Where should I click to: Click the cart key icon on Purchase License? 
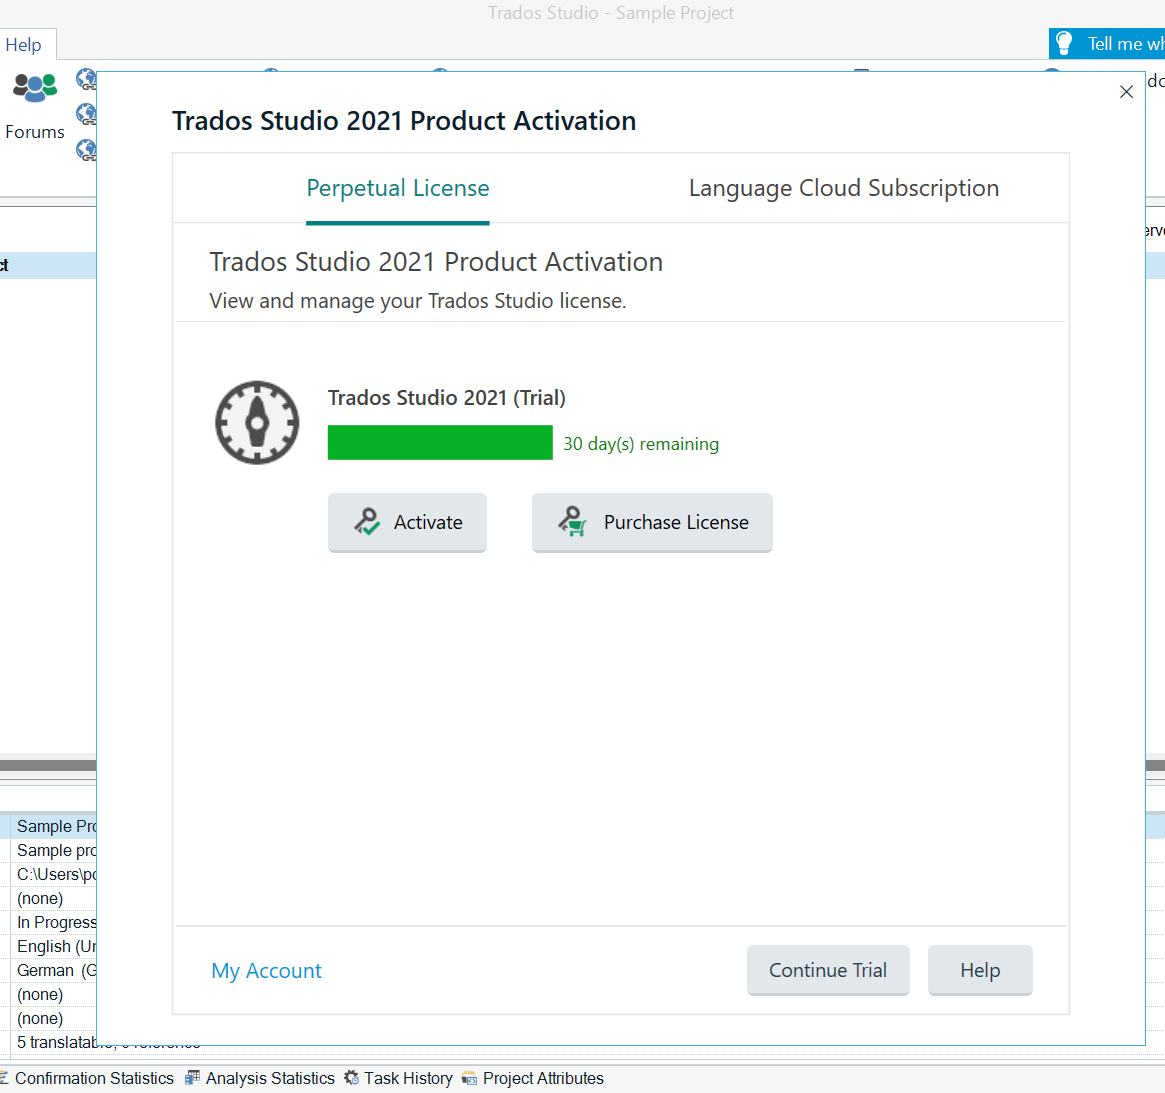[572, 522]
